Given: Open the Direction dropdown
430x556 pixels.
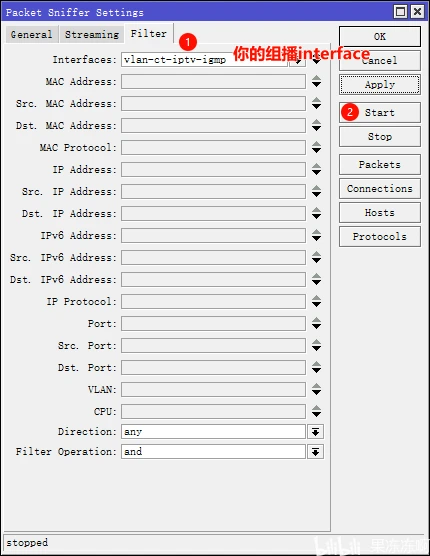Looking at the screenshot, I should 315,432.
